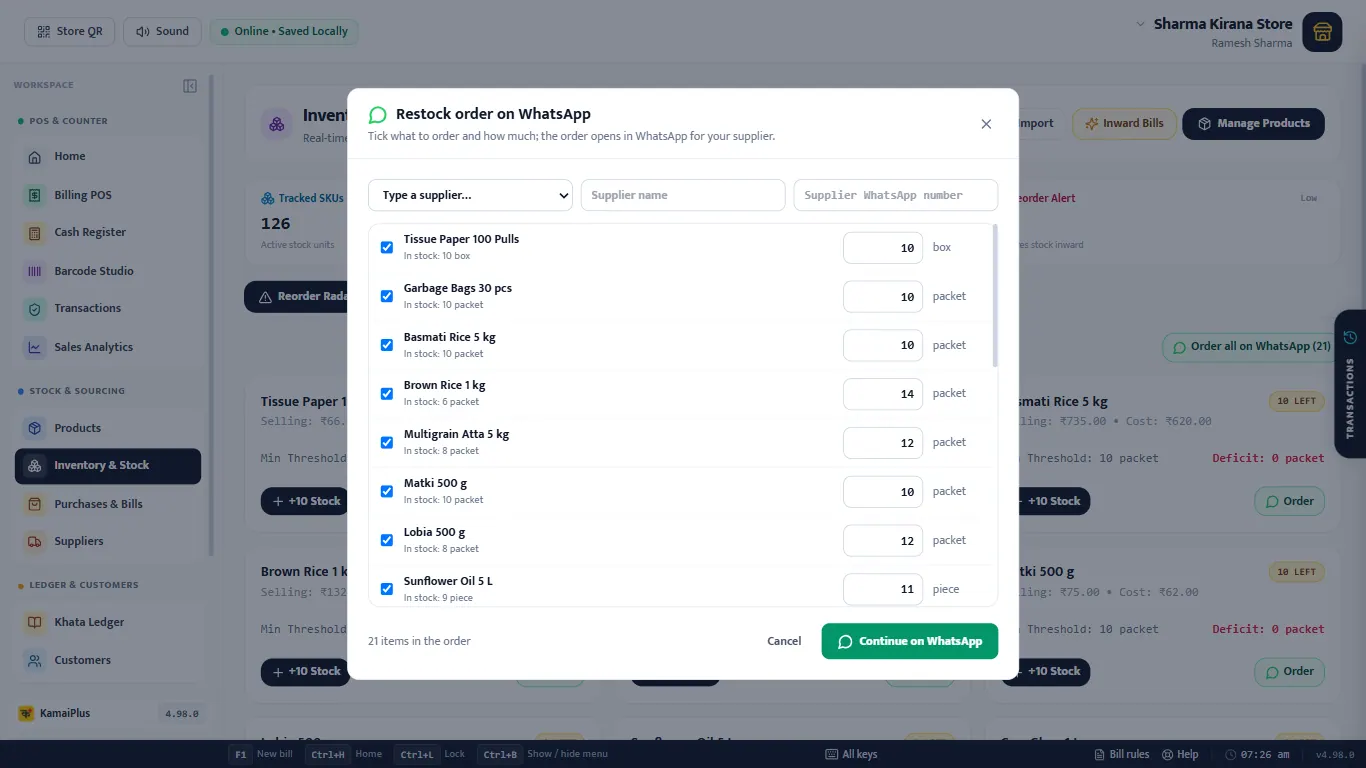
Task: Click the Manage Products button
Action: [x=1253, y=124]
